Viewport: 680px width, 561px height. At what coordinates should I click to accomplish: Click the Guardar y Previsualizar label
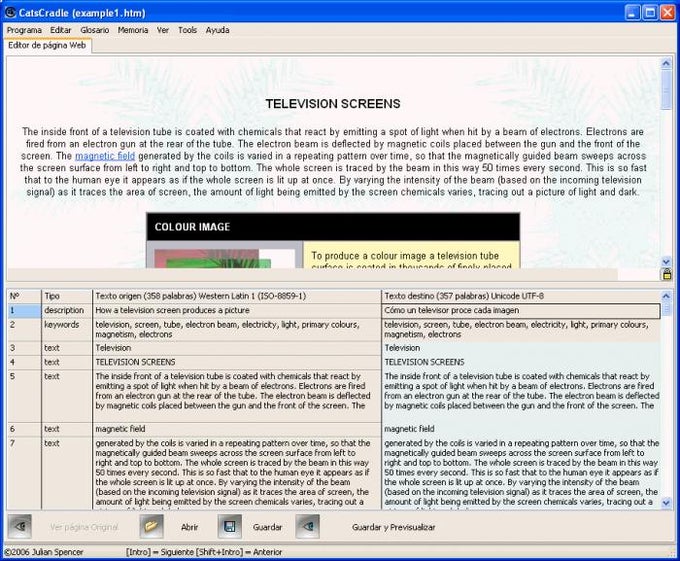click(x=393, y=527)
